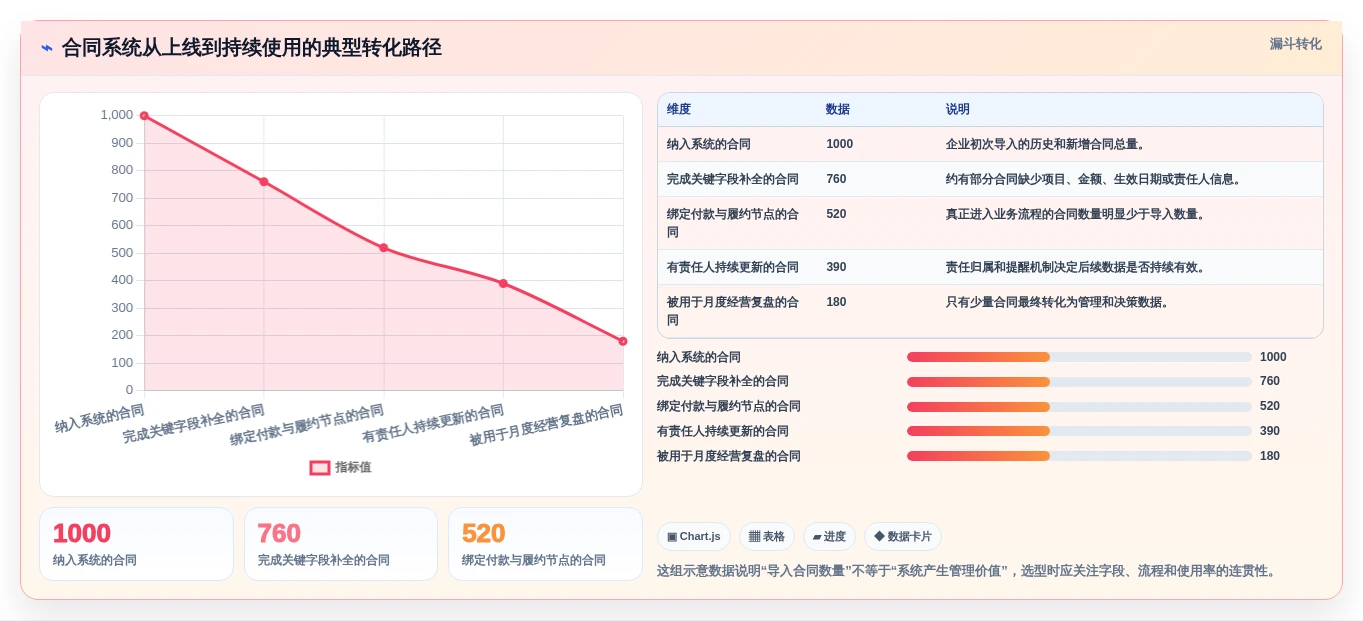The width and height of the screenshot is (1363, 621).
Task: Click the 520 data point on the line
Action: pyautogui.click(x=384, y=248)
